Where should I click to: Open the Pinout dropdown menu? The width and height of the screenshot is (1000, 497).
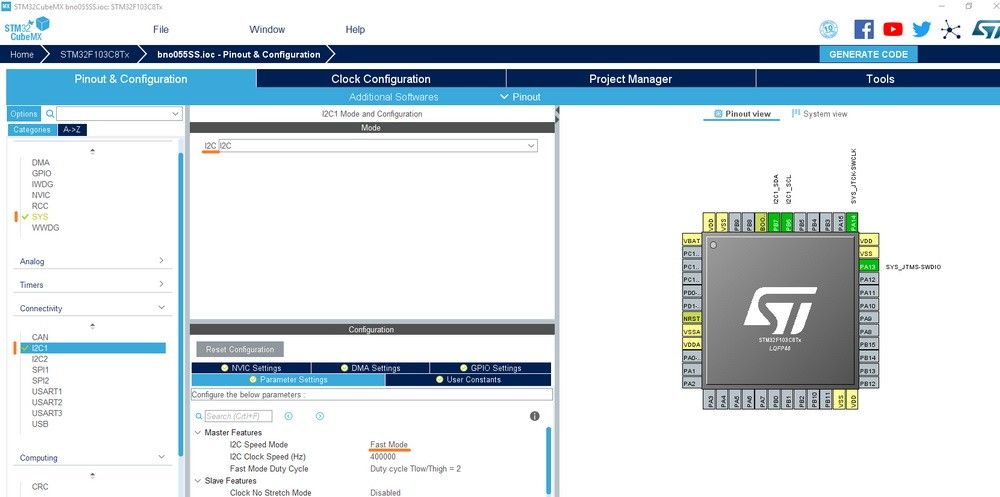[520, 97]
